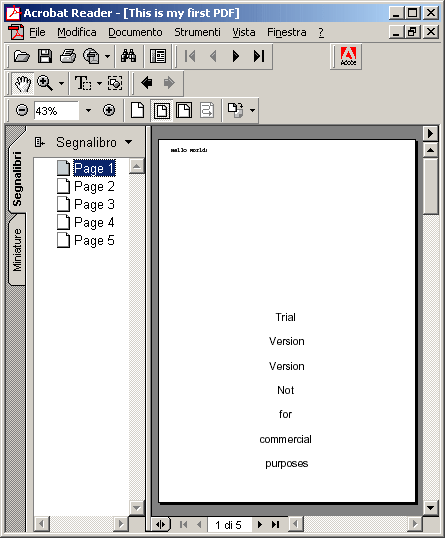445x538 pixels.
Task: Open the File menu
Action: coord(37,32)
